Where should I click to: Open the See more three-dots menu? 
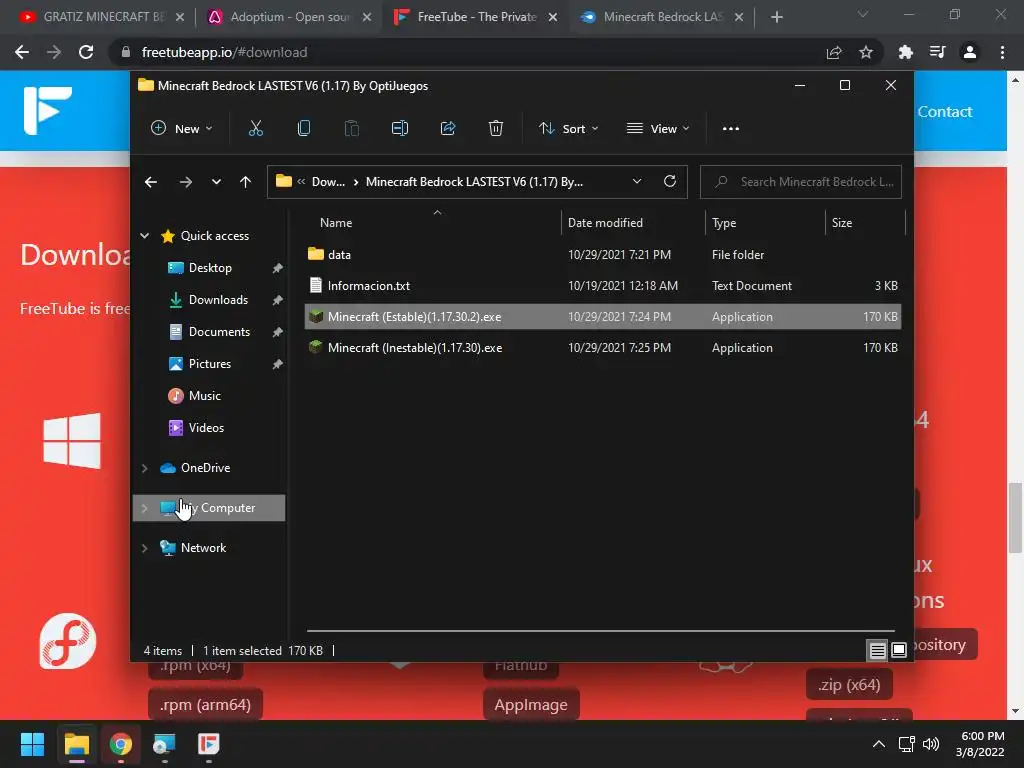(x=731, y=129)
